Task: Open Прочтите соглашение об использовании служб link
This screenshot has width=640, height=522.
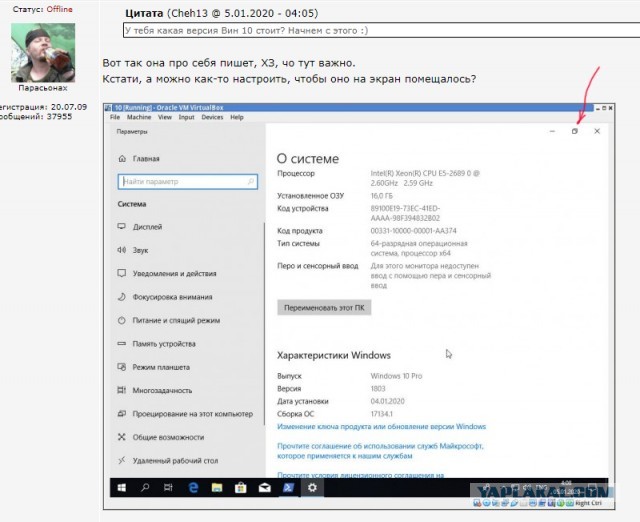Action: click(380, 451)
